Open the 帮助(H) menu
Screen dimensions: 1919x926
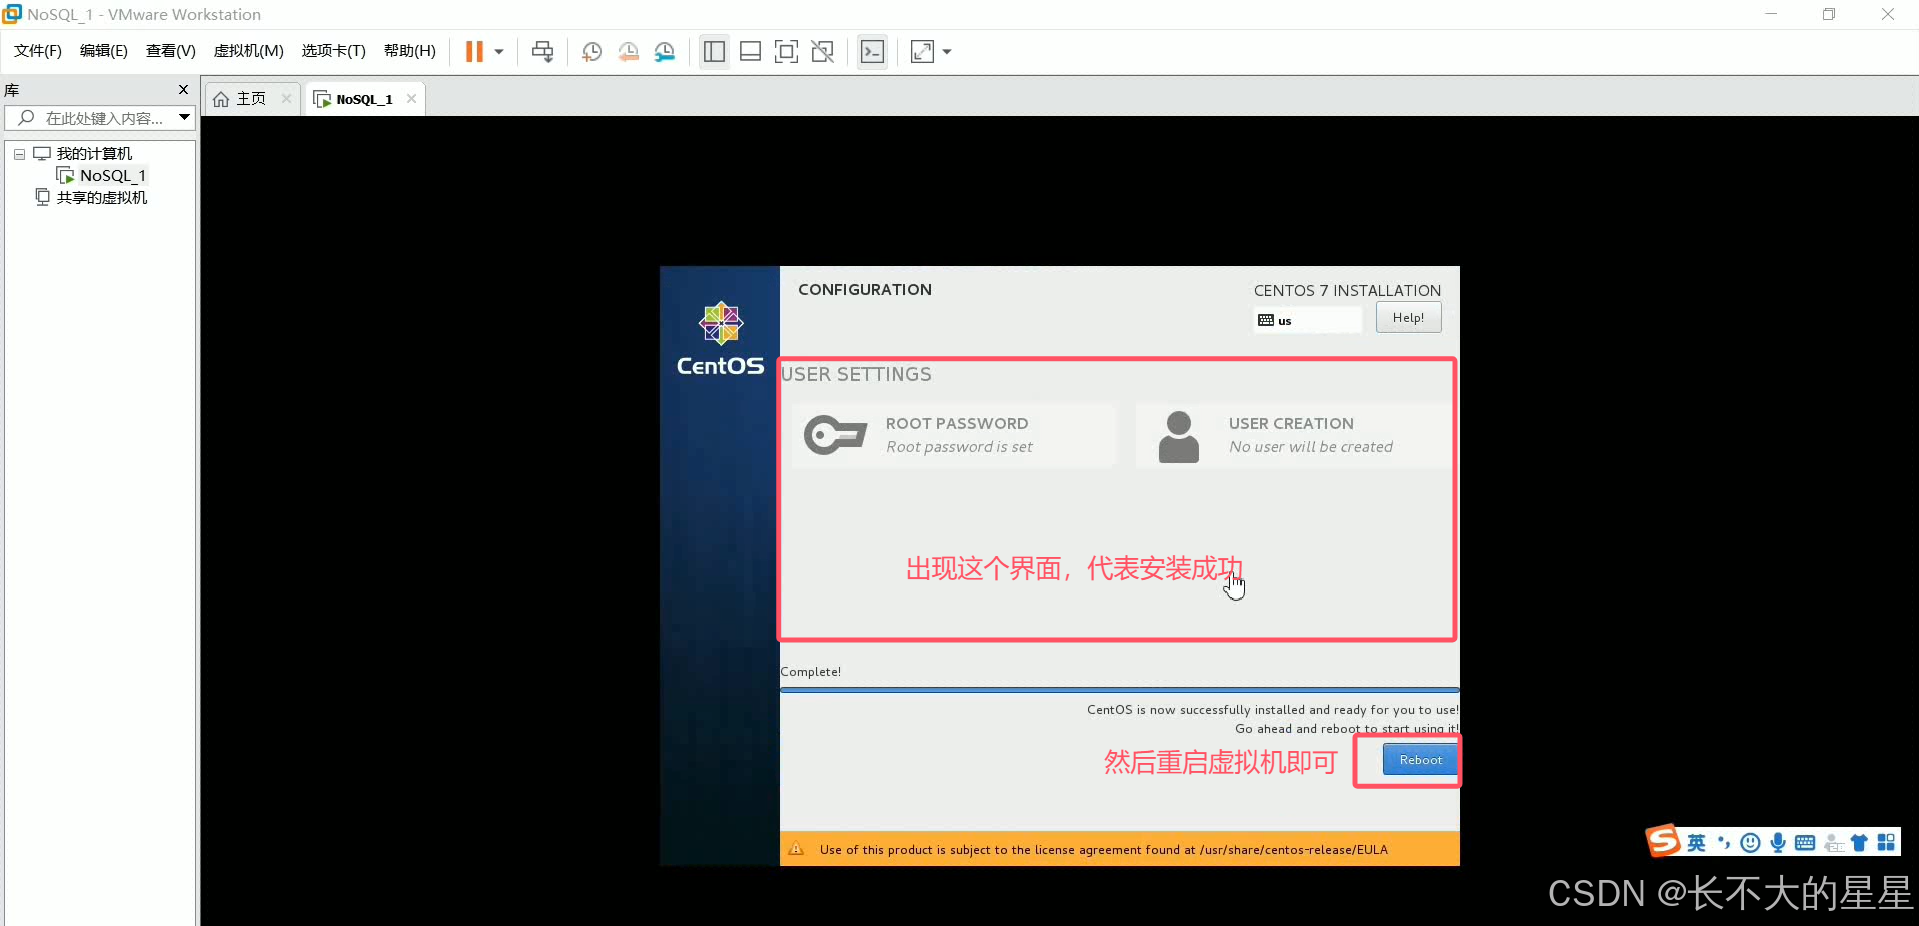click(410, 51)
